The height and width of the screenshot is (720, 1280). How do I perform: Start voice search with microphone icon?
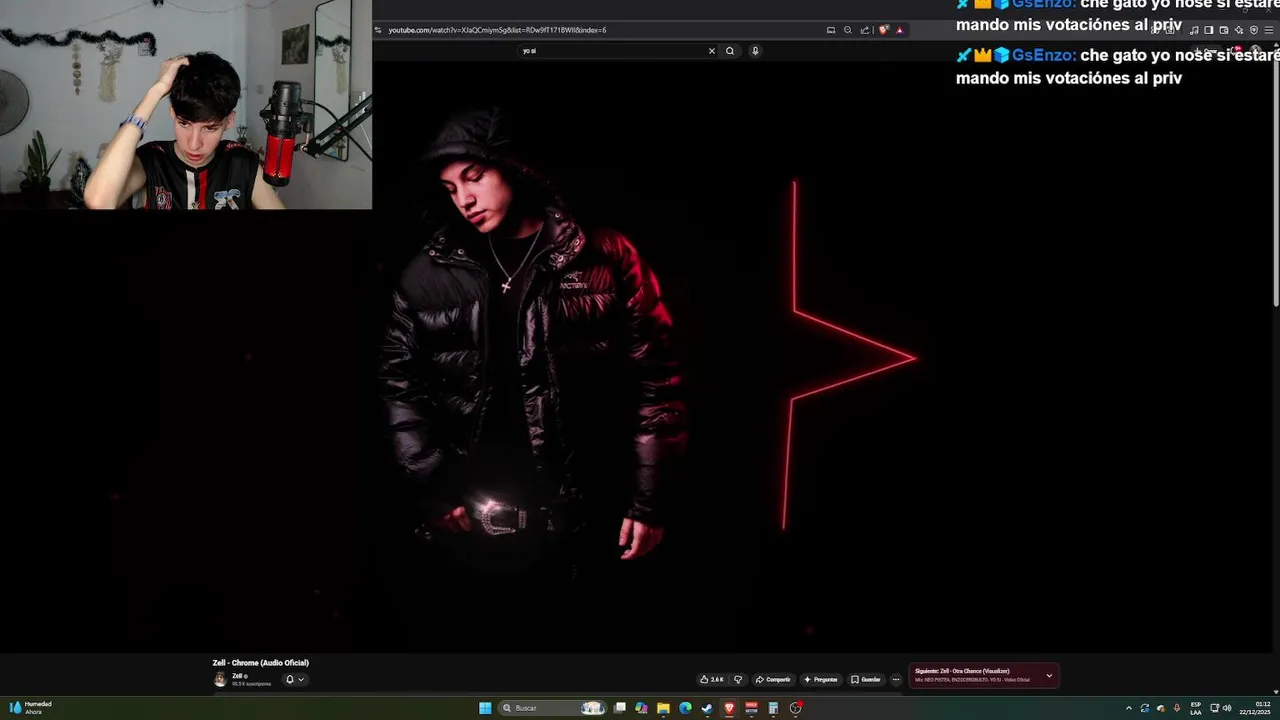[755, 50]
